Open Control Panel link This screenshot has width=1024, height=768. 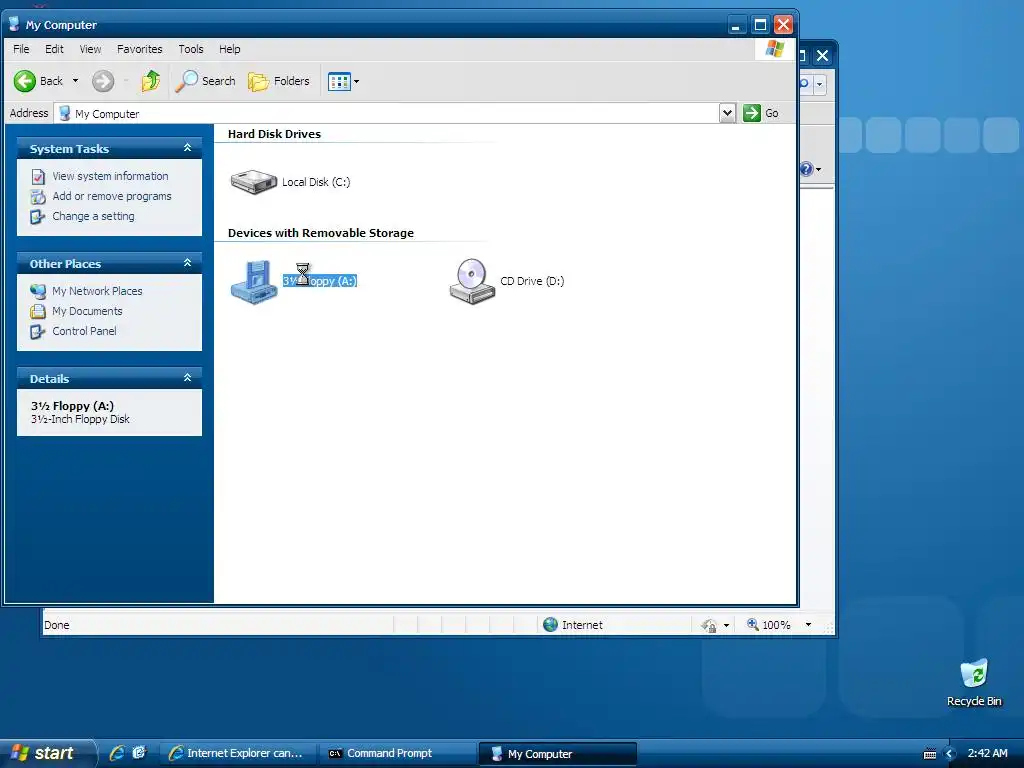click(84, 331)
